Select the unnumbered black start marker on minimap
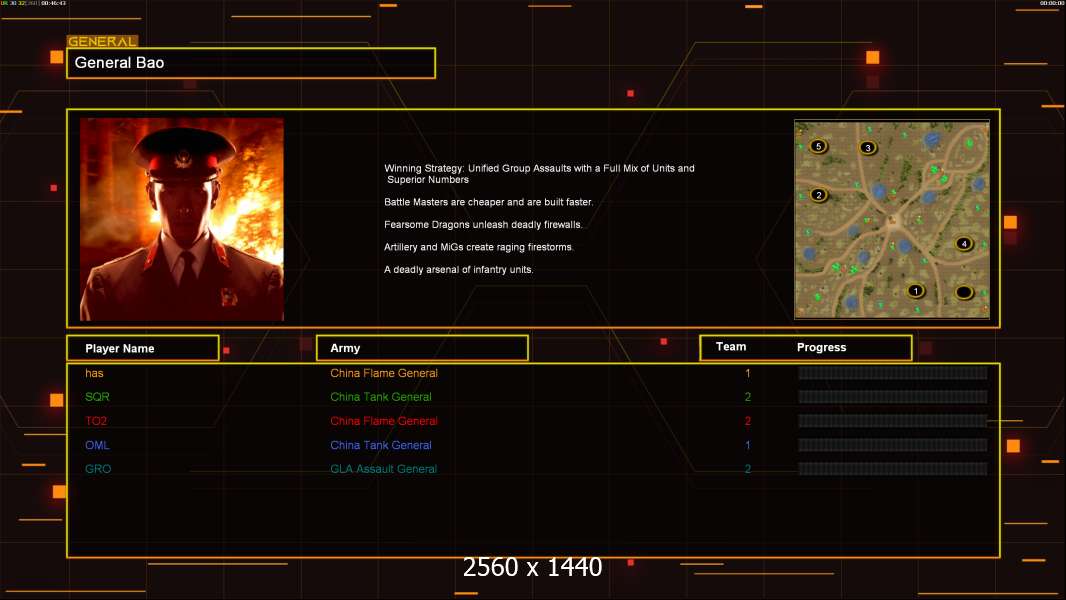1066x600 pixels. (964, 292)
